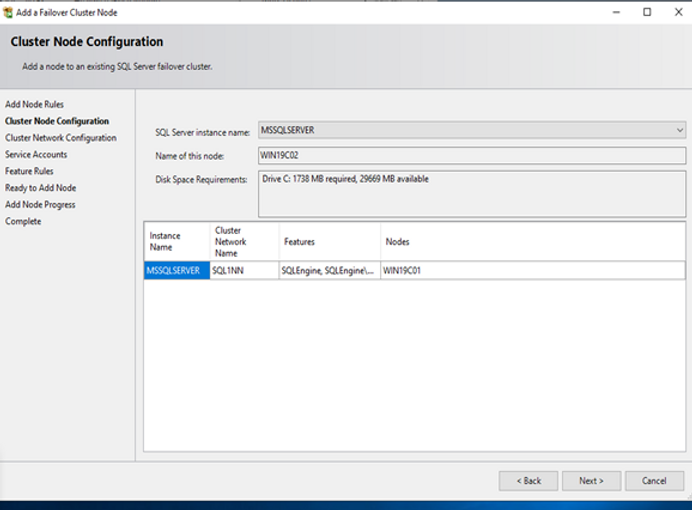Select Cluster Node Configuration step
Image resolution: width=692 pixels, height=510 pixels.
click(57, 121)
